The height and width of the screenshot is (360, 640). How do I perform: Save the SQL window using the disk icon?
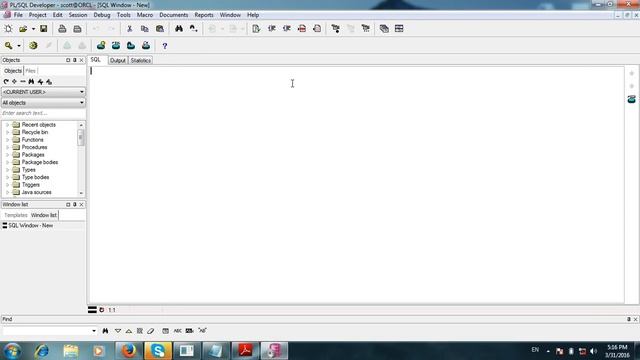[43, 29]
